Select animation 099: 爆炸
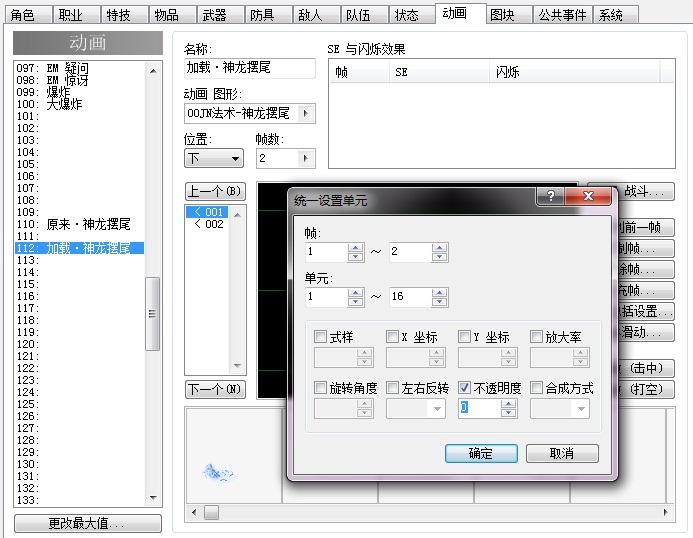The height and width of the screenshot is (538, 693). (80, 92)
